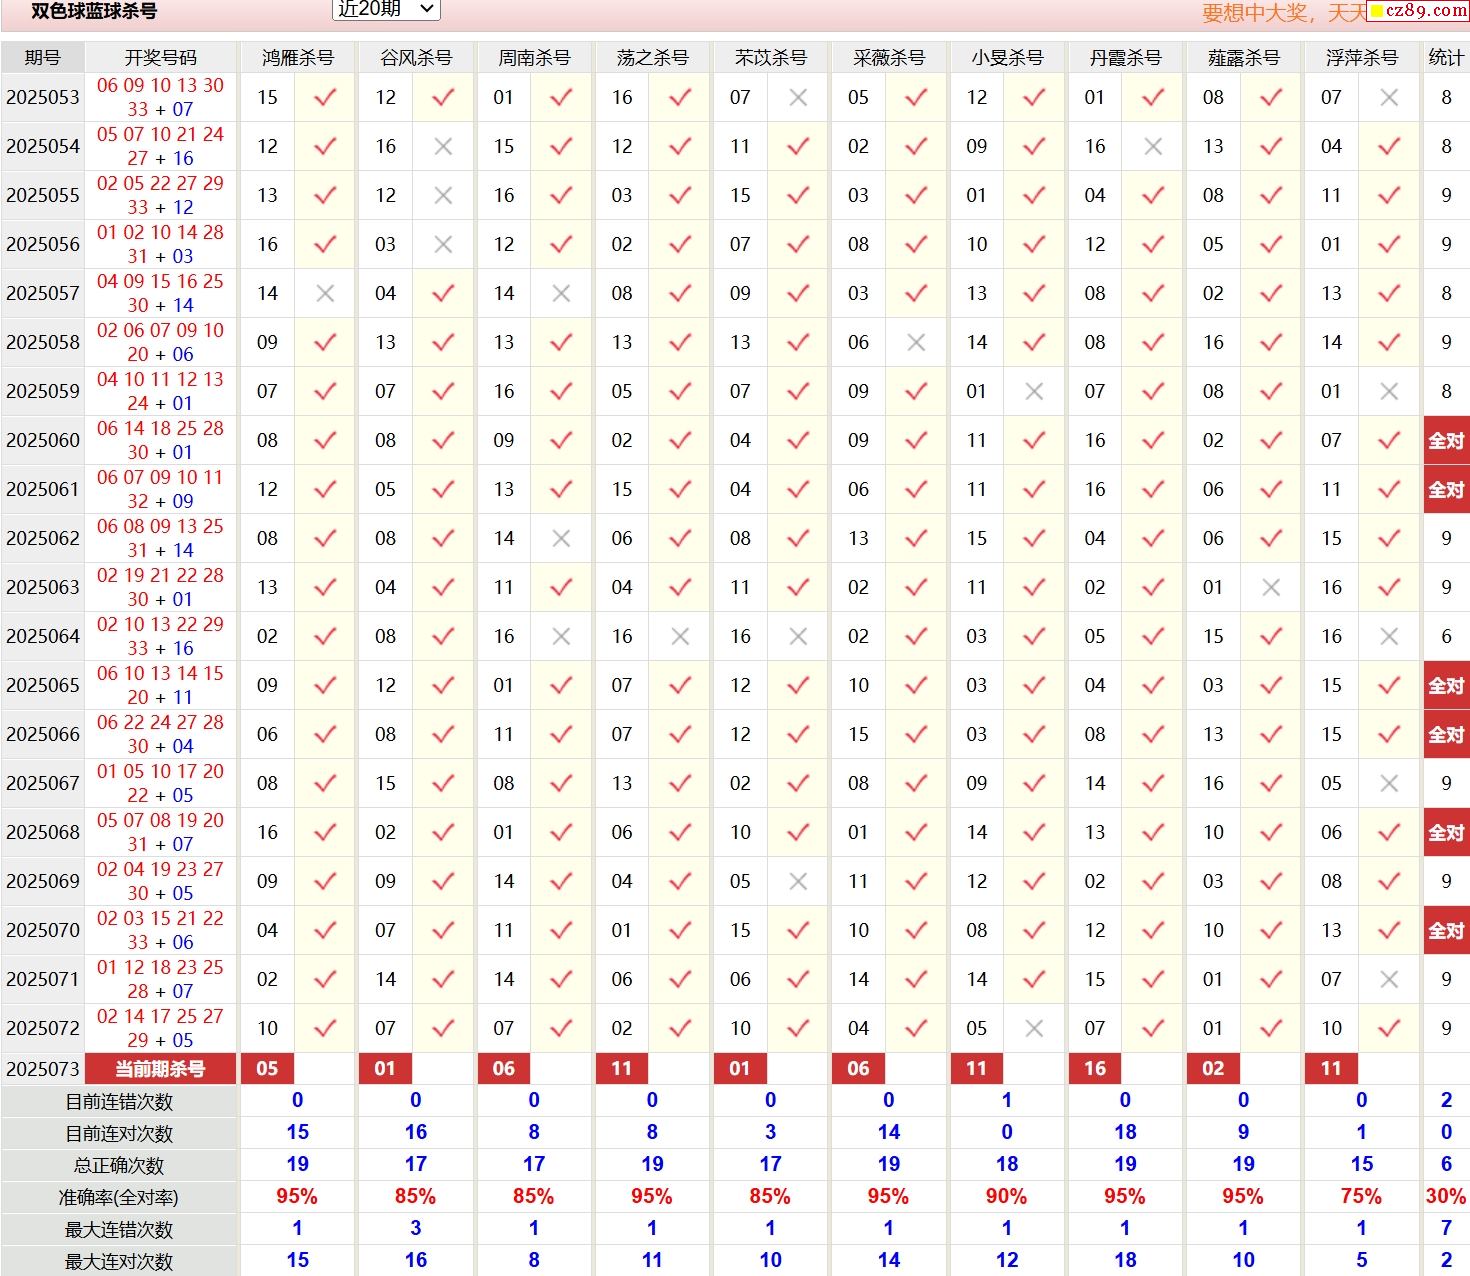This screenshot has height=1276, width=1470.
Task: Click the red 全对 badge in row 2025061
Action: tap(1446, 489)
